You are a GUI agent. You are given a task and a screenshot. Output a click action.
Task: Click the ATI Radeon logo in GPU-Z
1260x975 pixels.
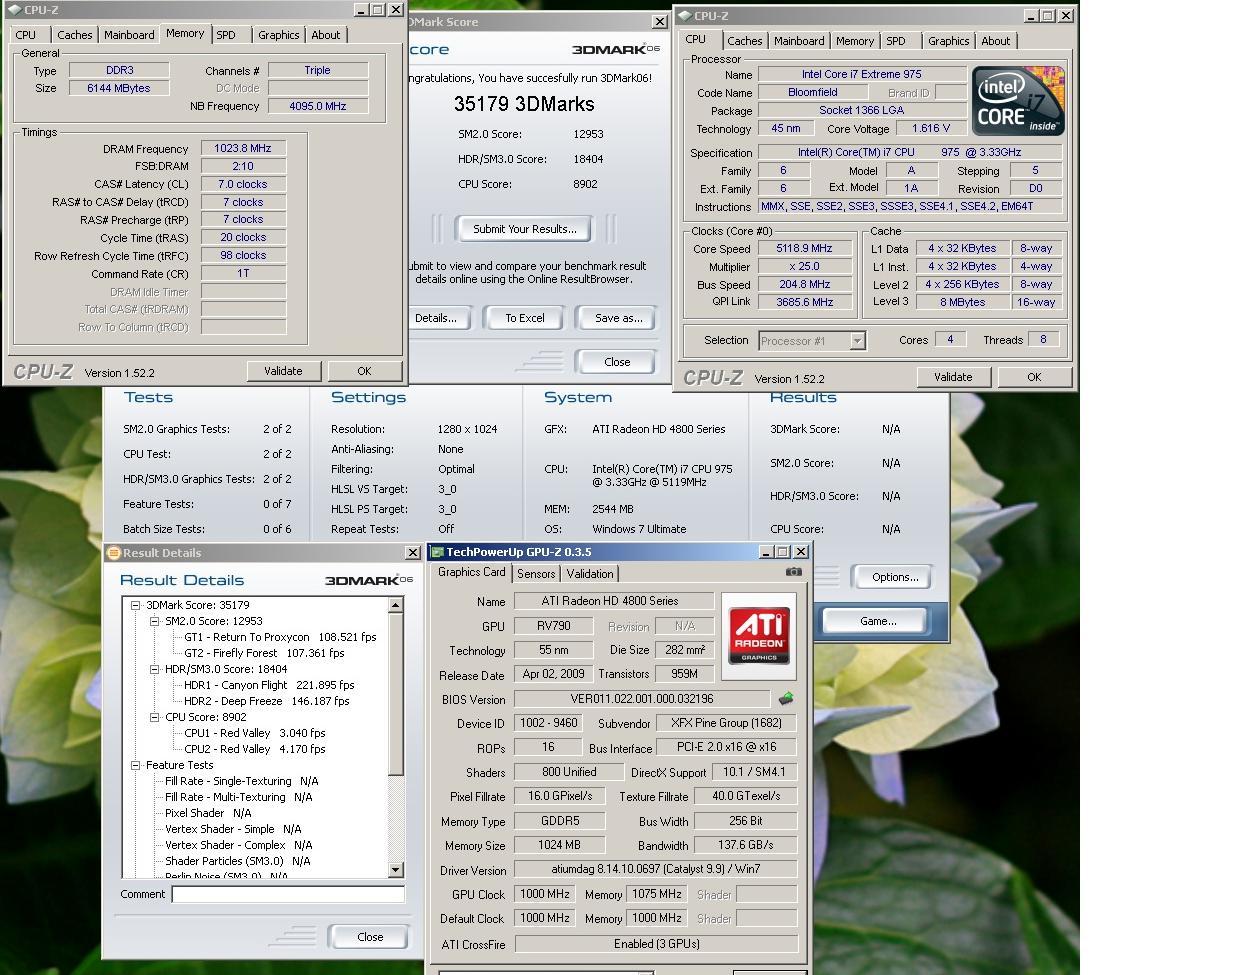[x=759, y=636]
